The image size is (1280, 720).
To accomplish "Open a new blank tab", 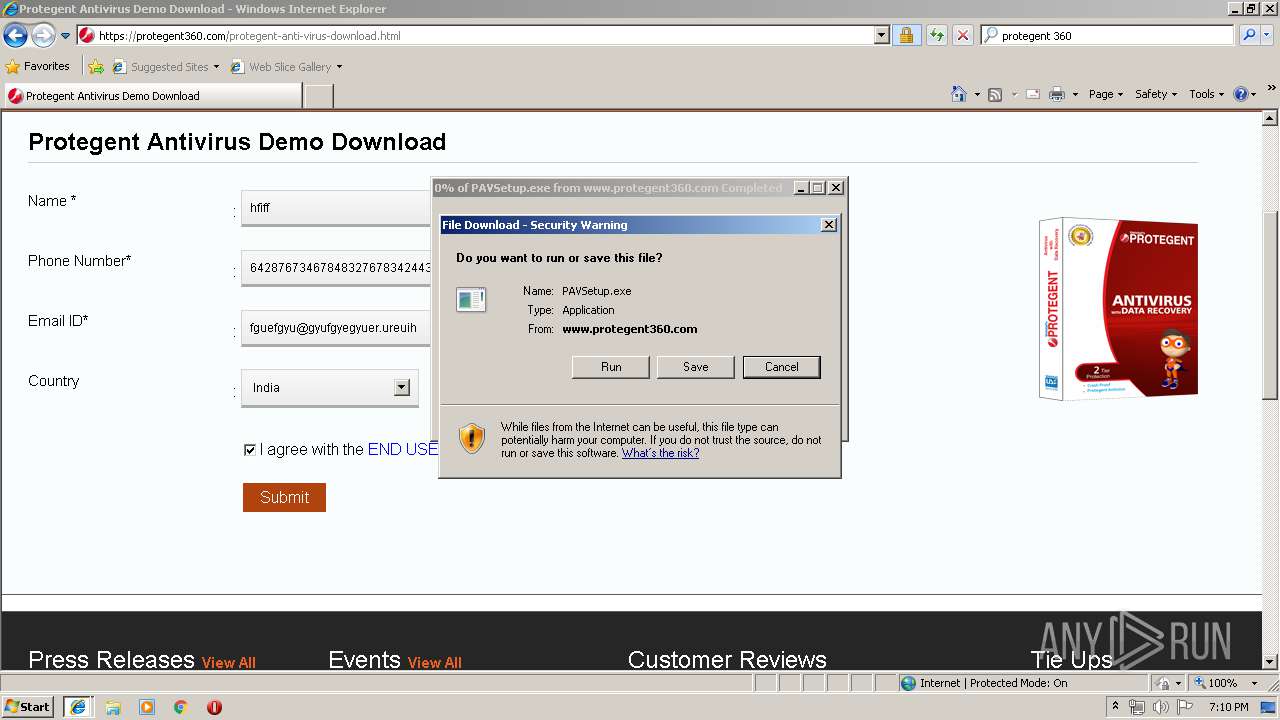I will [x=318, y=96].
